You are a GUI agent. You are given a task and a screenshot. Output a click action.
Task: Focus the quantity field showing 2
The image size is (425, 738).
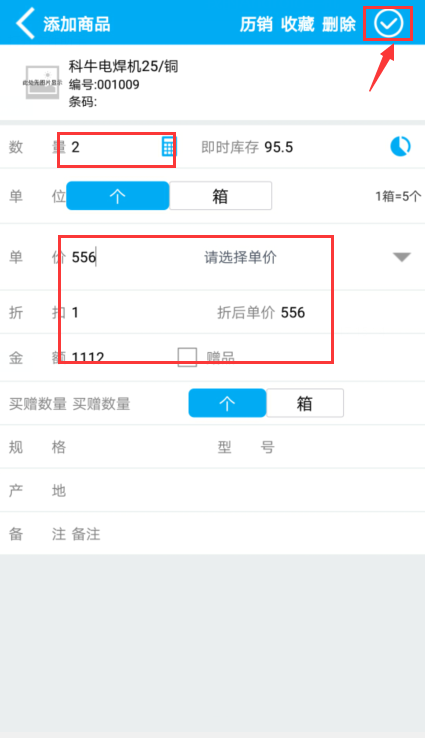(113, 147)
